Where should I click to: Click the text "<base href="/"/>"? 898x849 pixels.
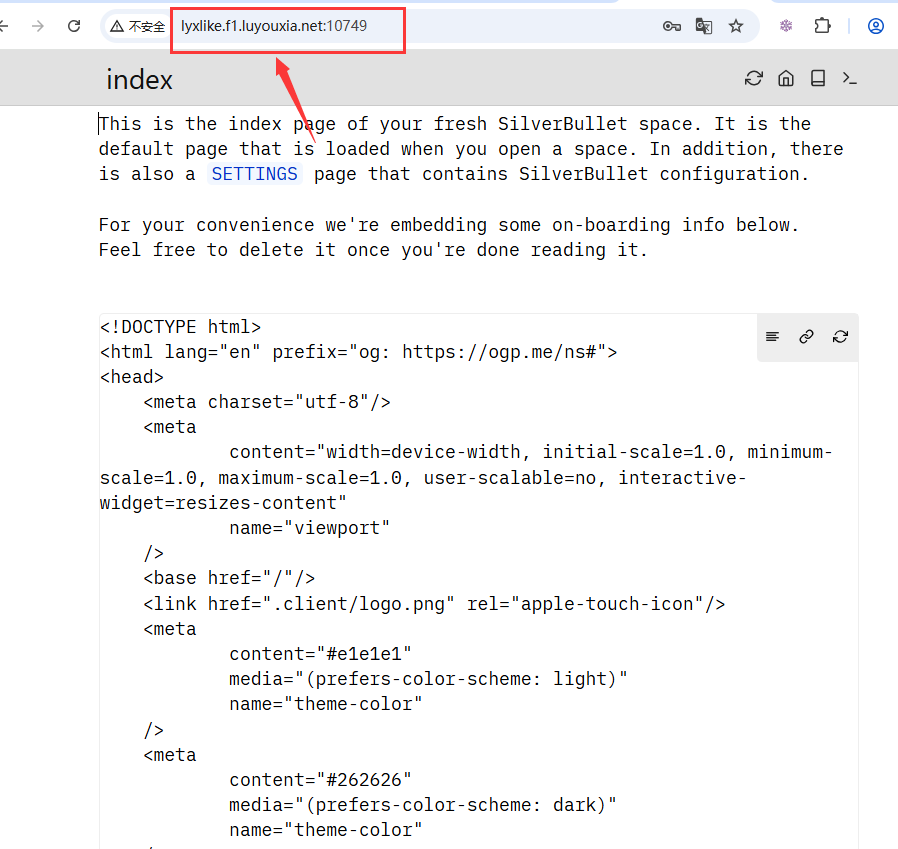(x=229, y=578)
